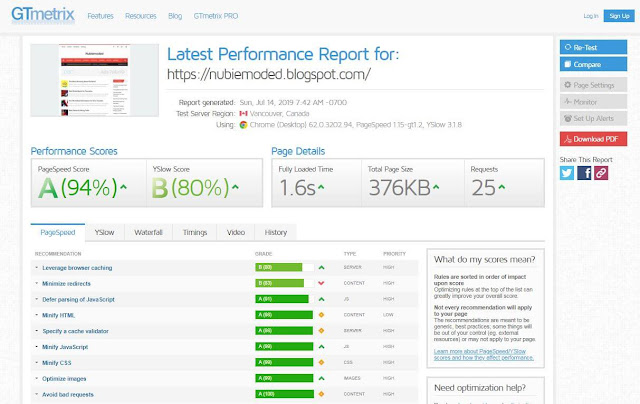Click green up arrow for Leverage browser caching
Screen dimensions: 640x404
tap(321, 268)
